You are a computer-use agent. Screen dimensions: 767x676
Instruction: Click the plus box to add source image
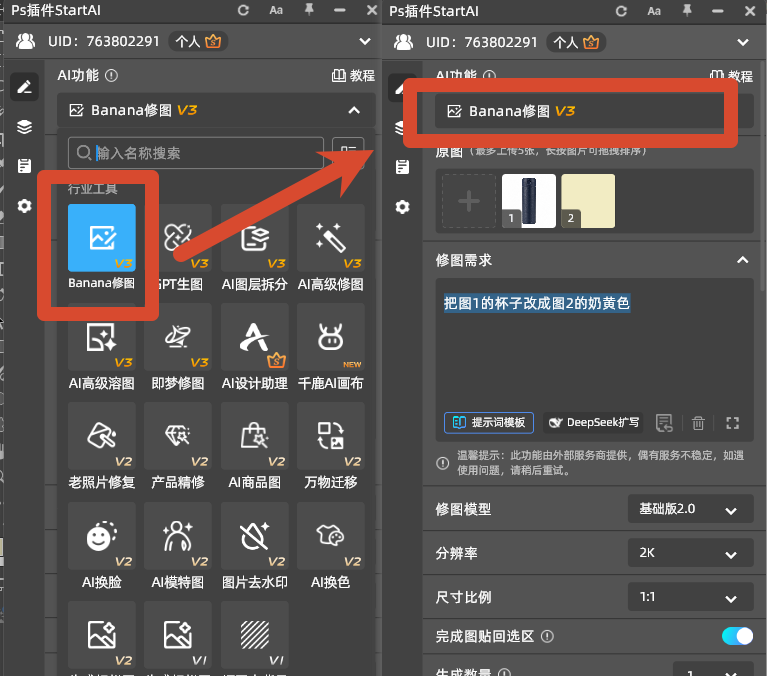click(x=469, y=201)
